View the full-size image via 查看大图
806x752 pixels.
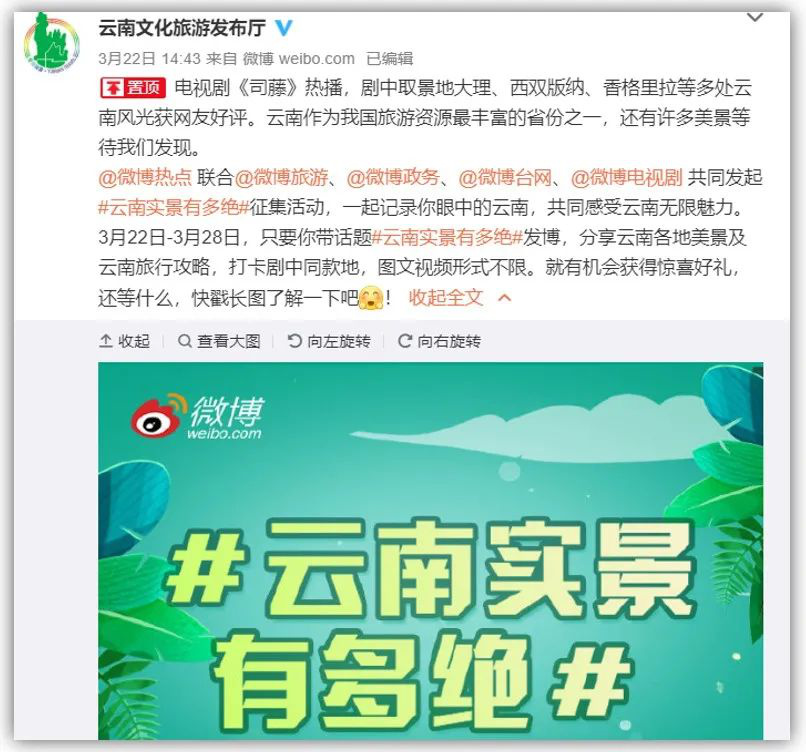click(219, 341)
